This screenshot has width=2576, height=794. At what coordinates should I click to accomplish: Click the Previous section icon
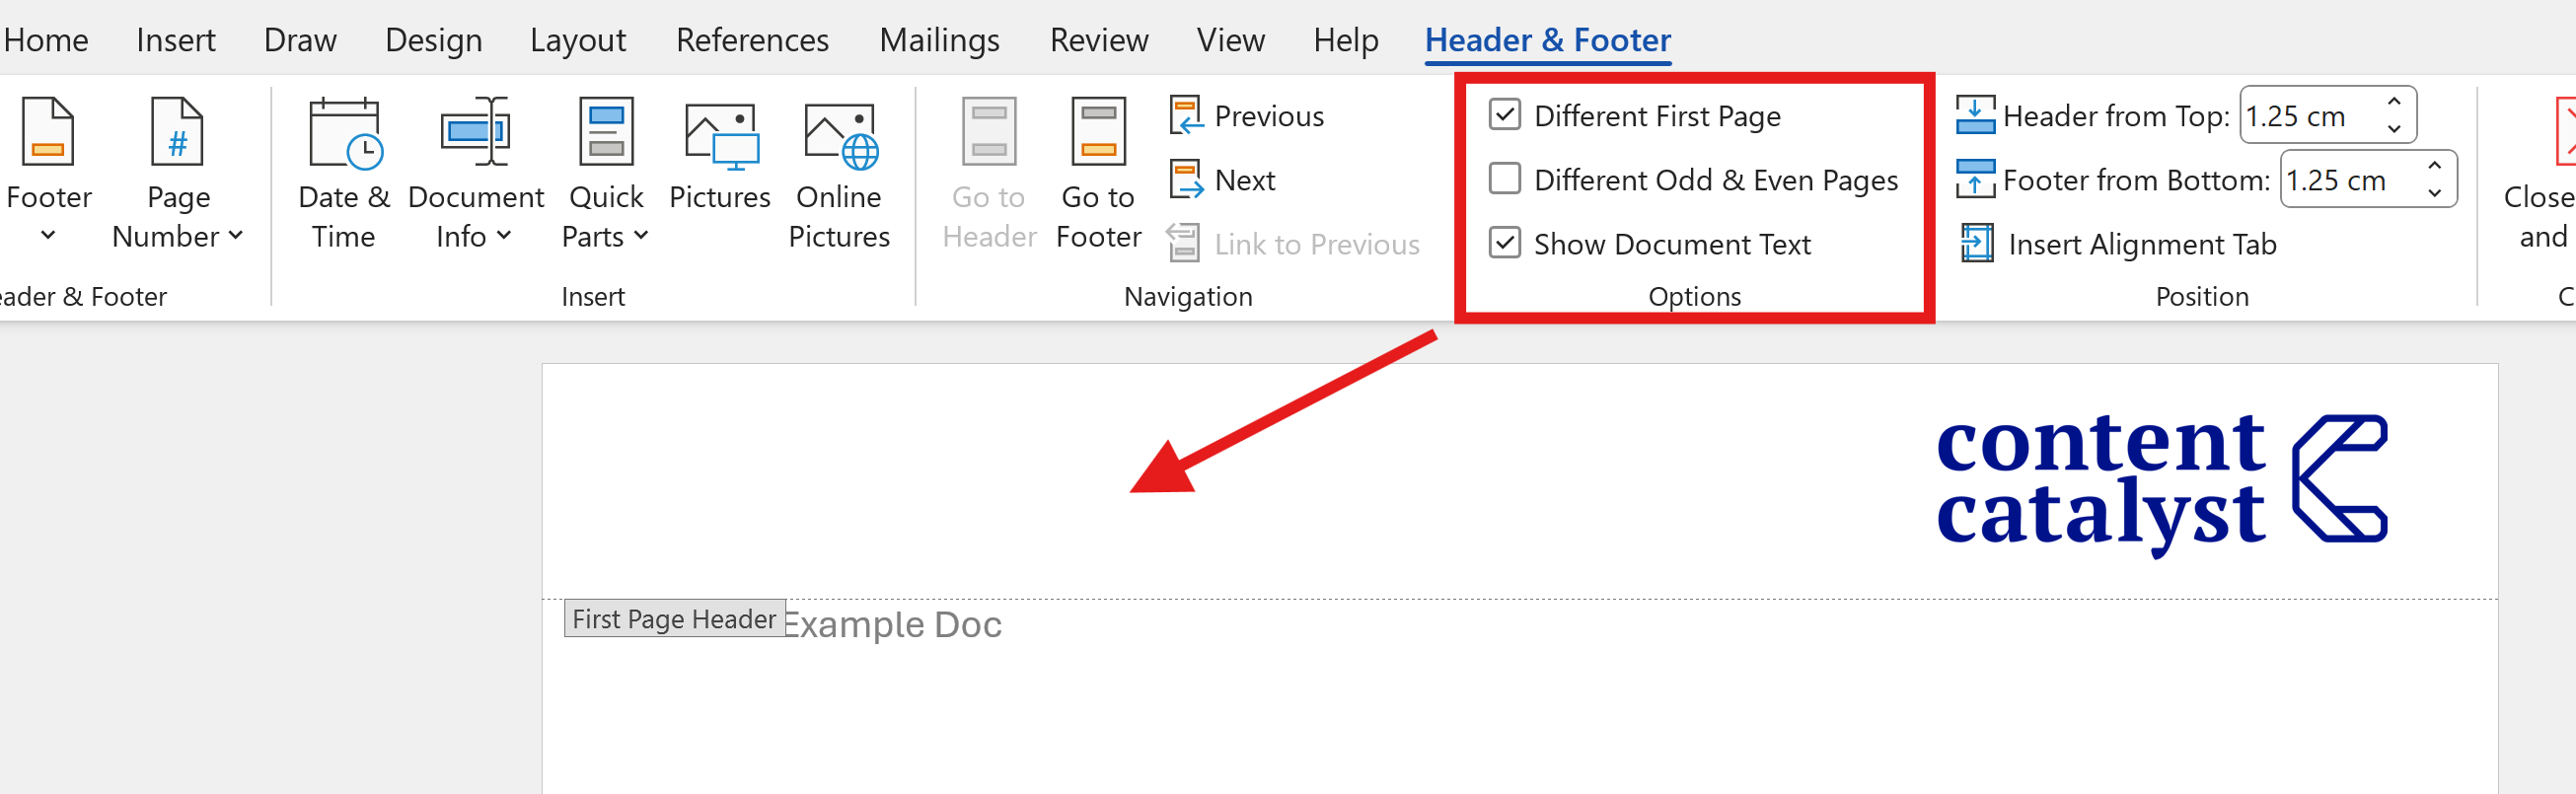1185,115
